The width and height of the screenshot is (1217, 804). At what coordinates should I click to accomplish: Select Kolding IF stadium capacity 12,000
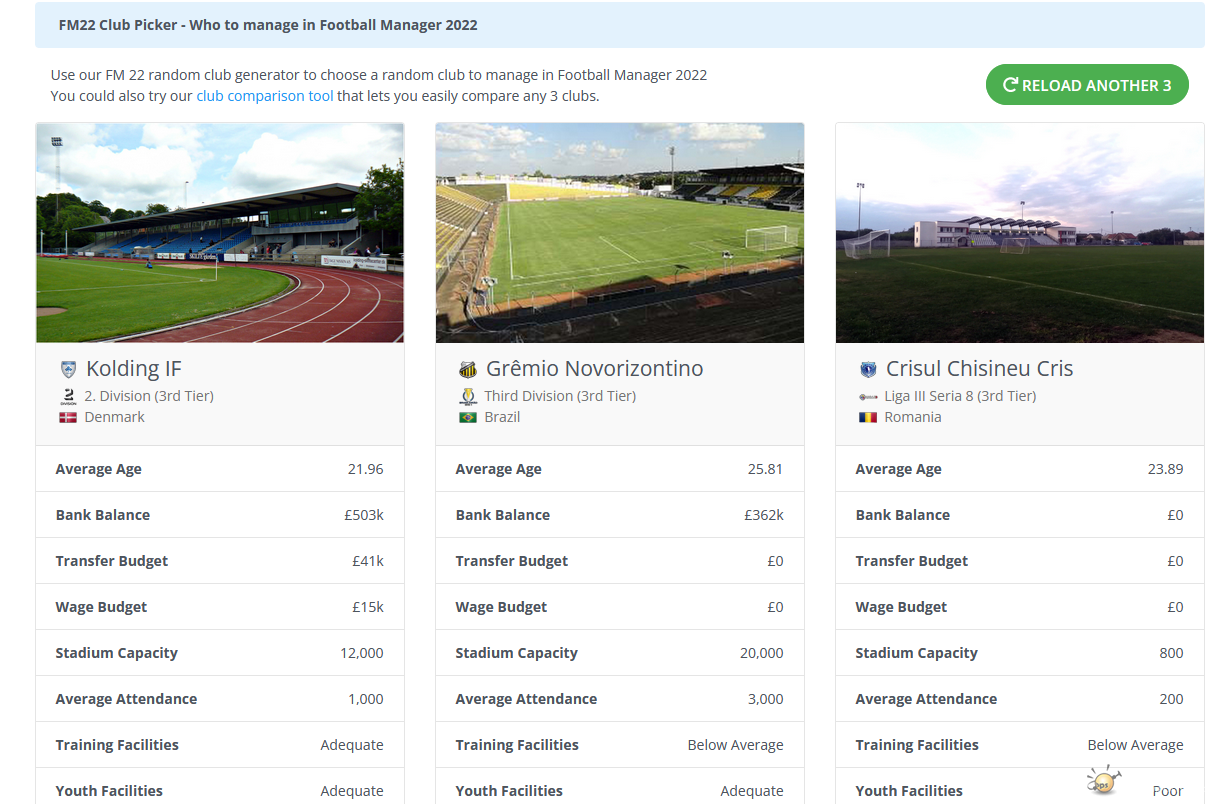coord(362,653)
